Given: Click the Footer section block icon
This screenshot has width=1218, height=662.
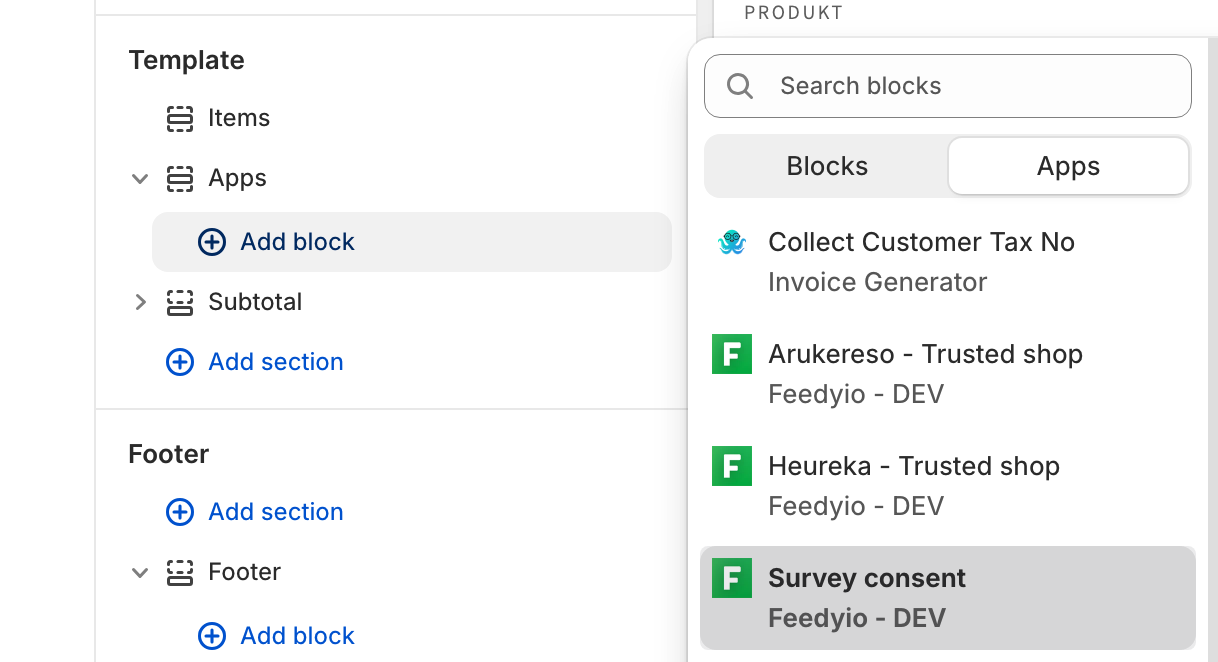Looking at the screenshot, I should 180,573.
